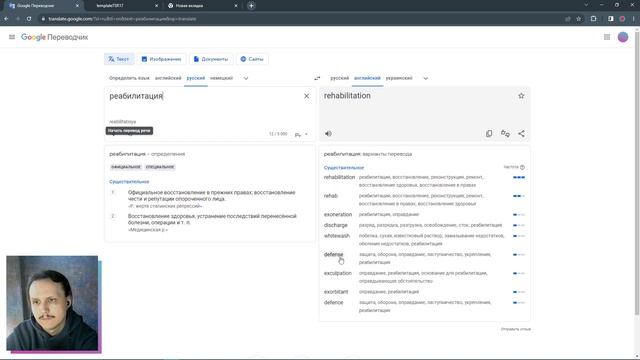Click the webcam video thumbnail

click(x=53, y=304)
